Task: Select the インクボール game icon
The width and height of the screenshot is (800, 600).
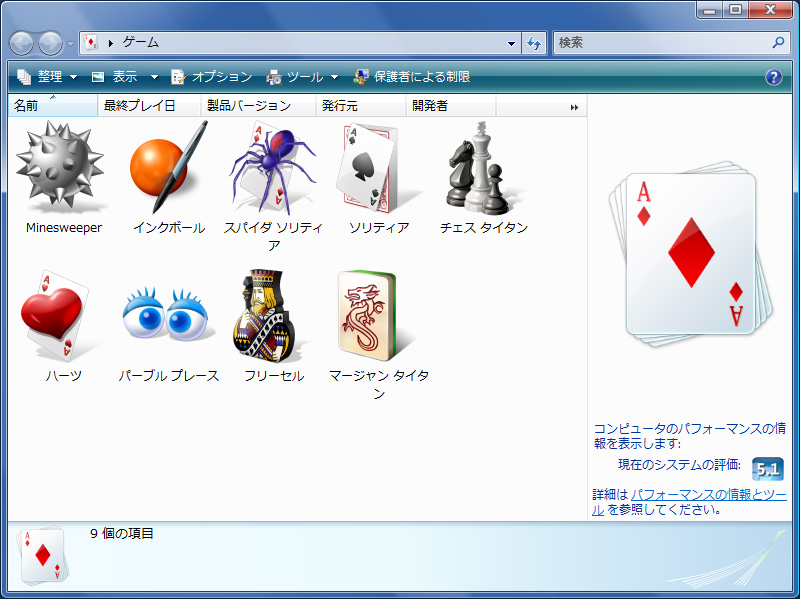Action: point(168,167)
